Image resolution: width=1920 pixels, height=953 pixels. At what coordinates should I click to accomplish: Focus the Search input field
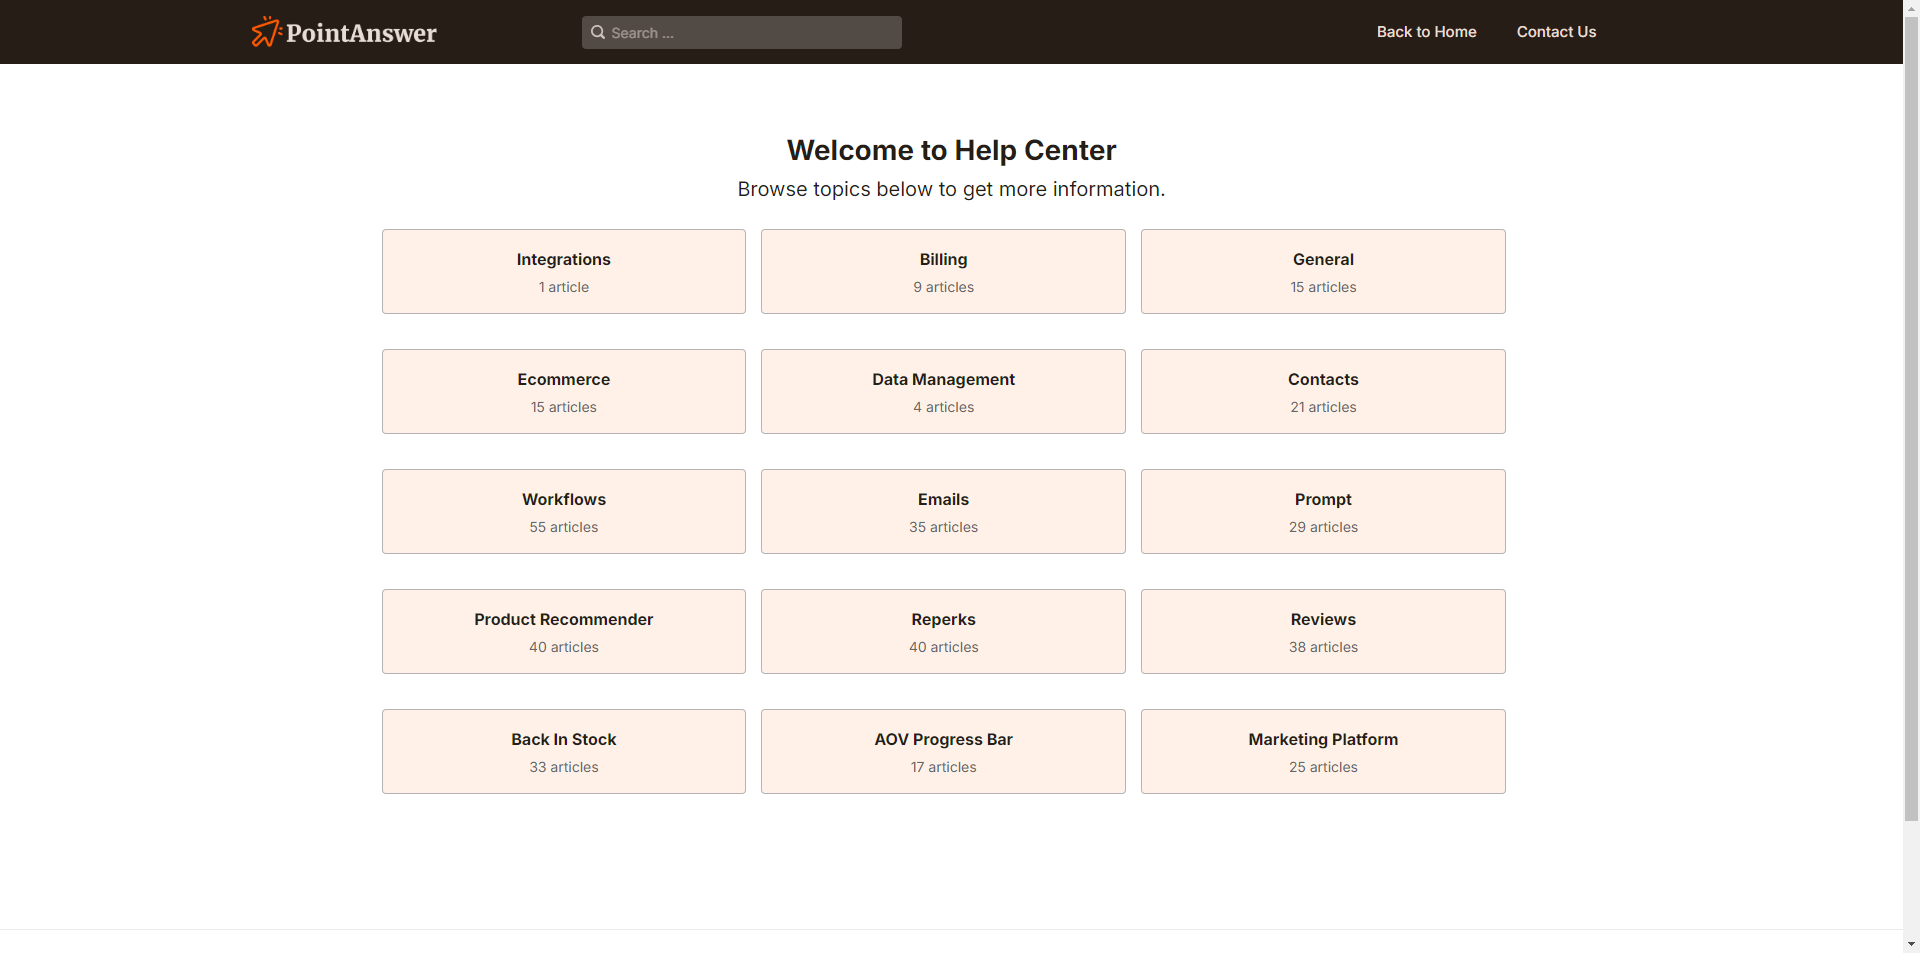[x=750, y=32]
